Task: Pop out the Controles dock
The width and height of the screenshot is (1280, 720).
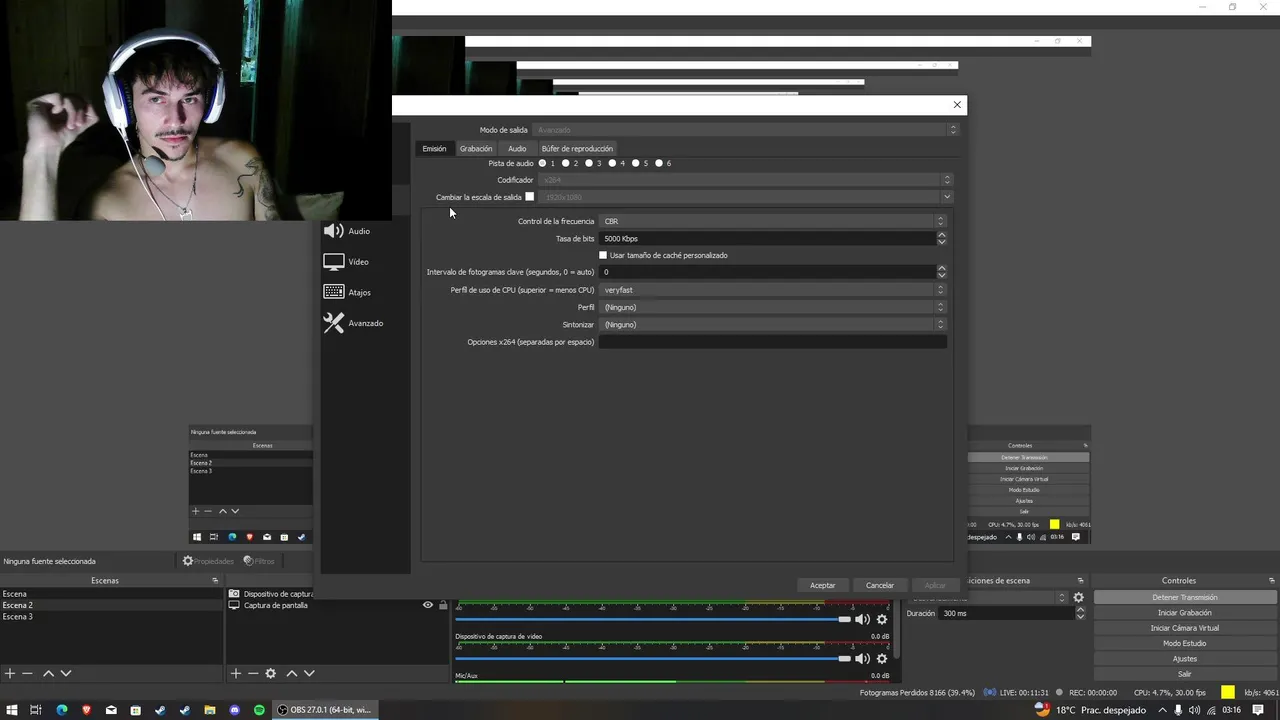Action: pos(1271,581)
